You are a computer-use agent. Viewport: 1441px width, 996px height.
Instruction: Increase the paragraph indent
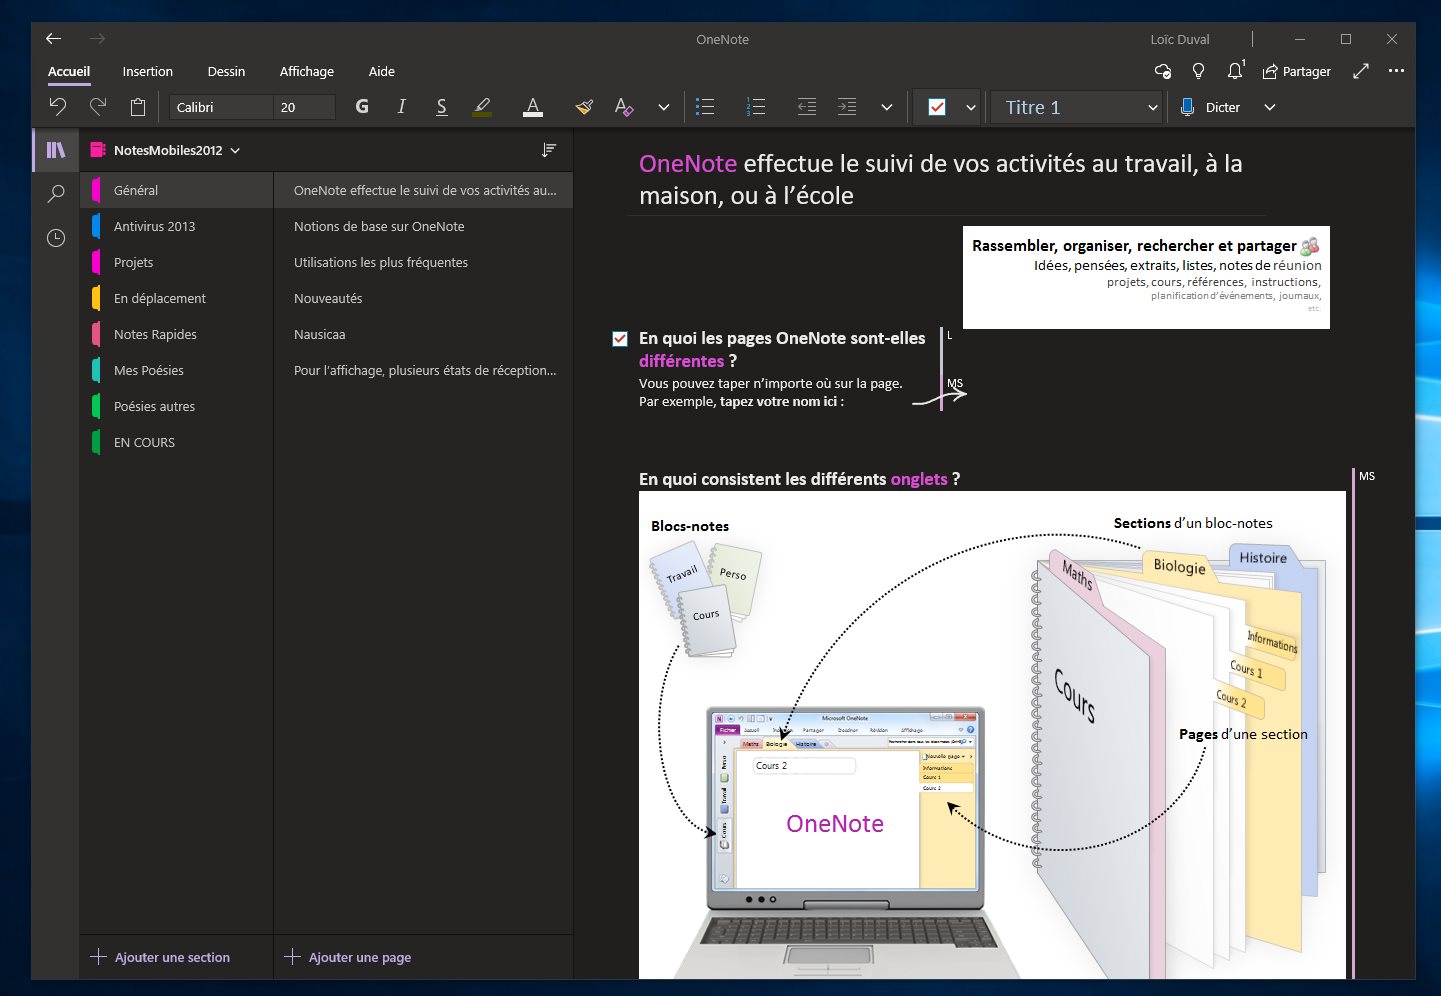click(x=847, y=107)
